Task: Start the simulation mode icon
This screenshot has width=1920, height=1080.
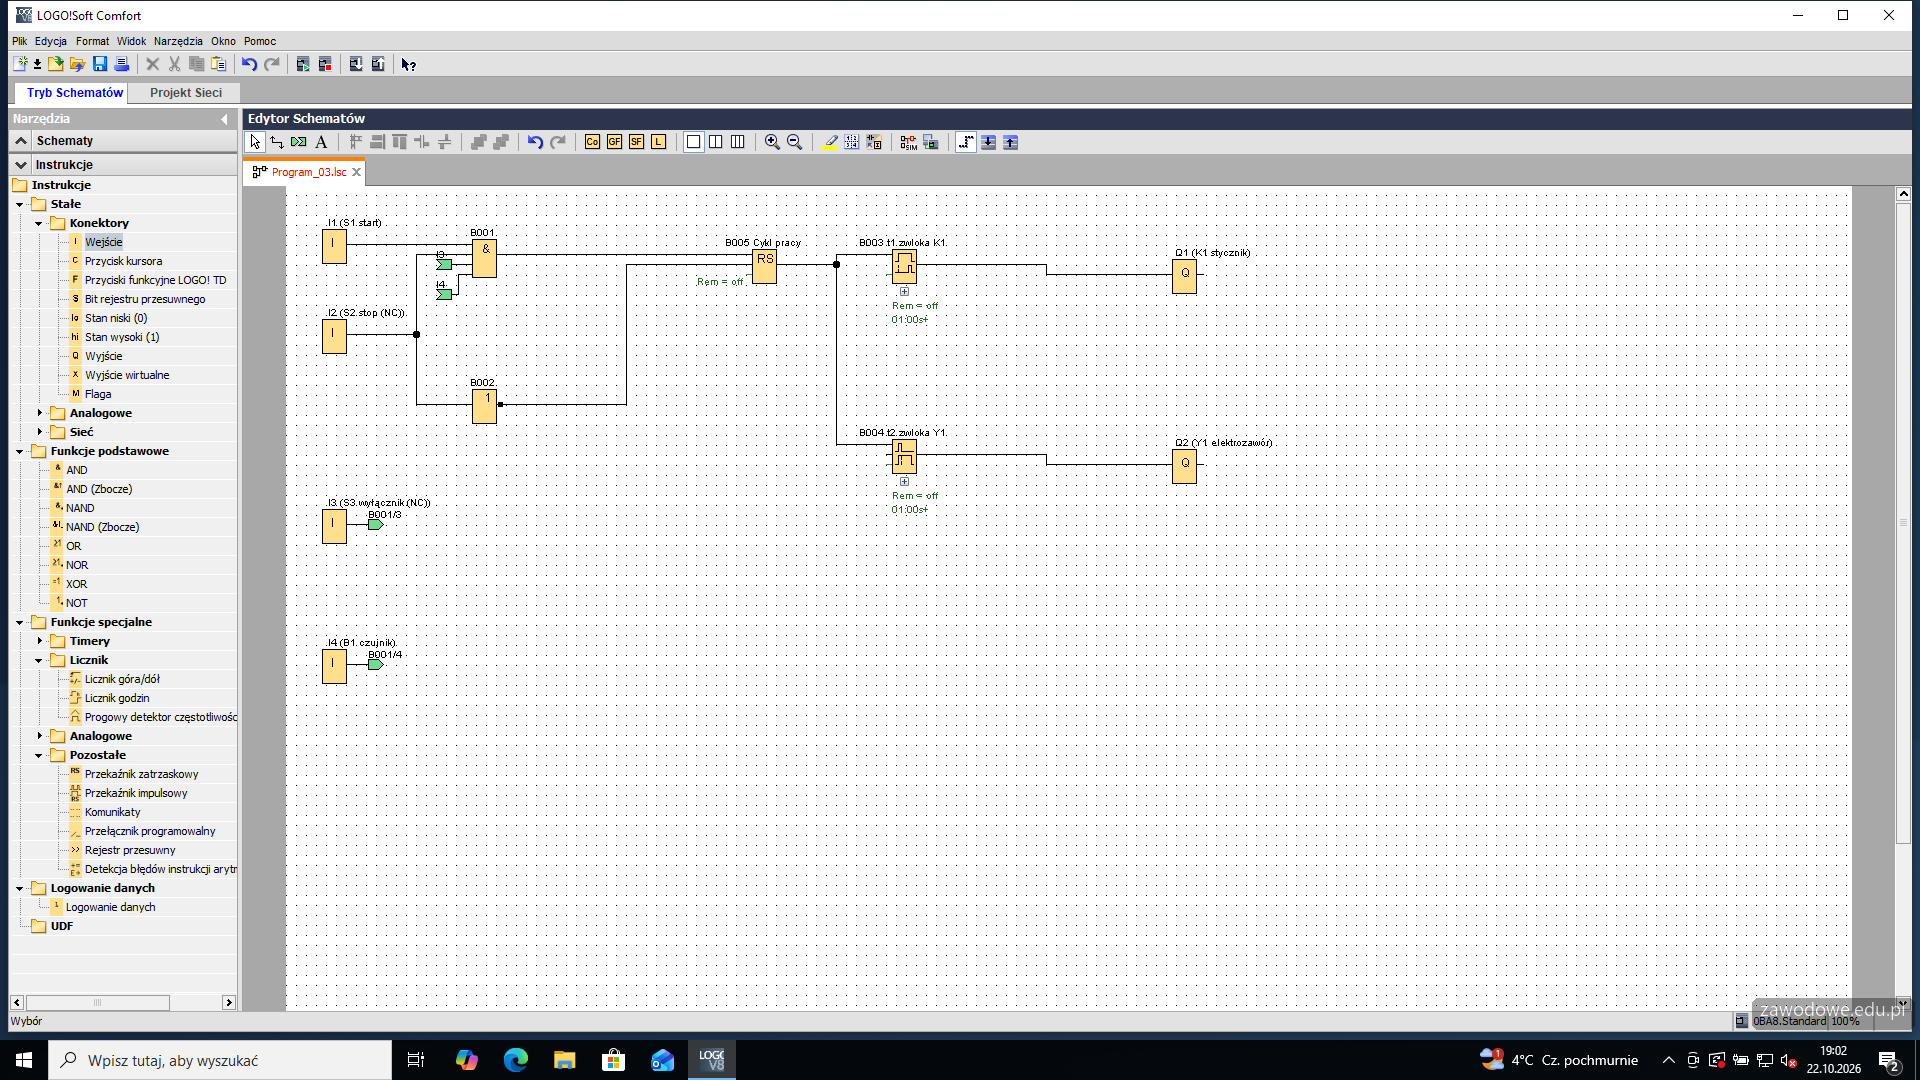Action: (908, 142)
